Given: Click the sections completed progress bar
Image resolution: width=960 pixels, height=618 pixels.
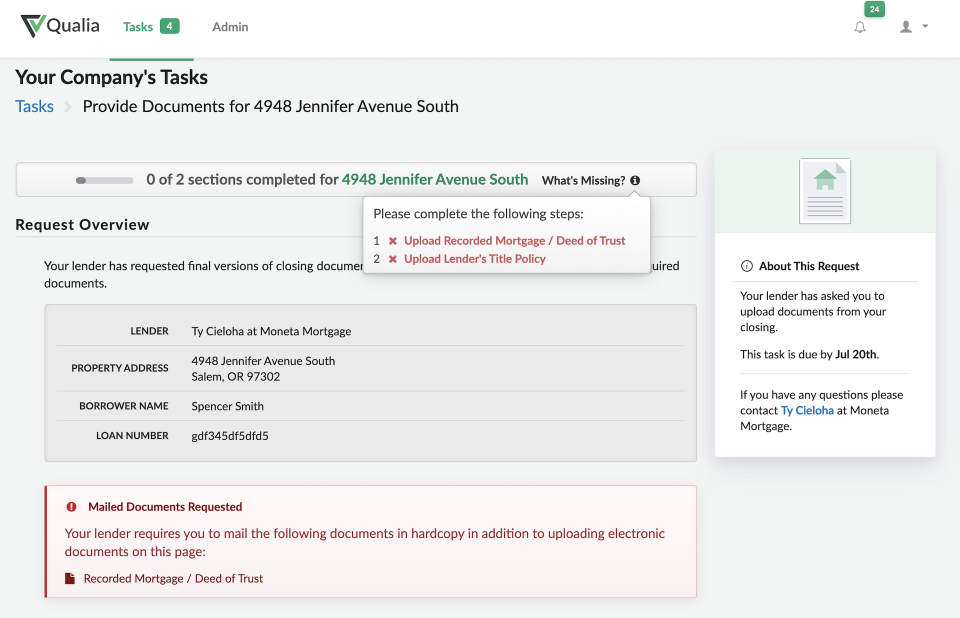Looking at the screenshot, I should coord(105,180).
